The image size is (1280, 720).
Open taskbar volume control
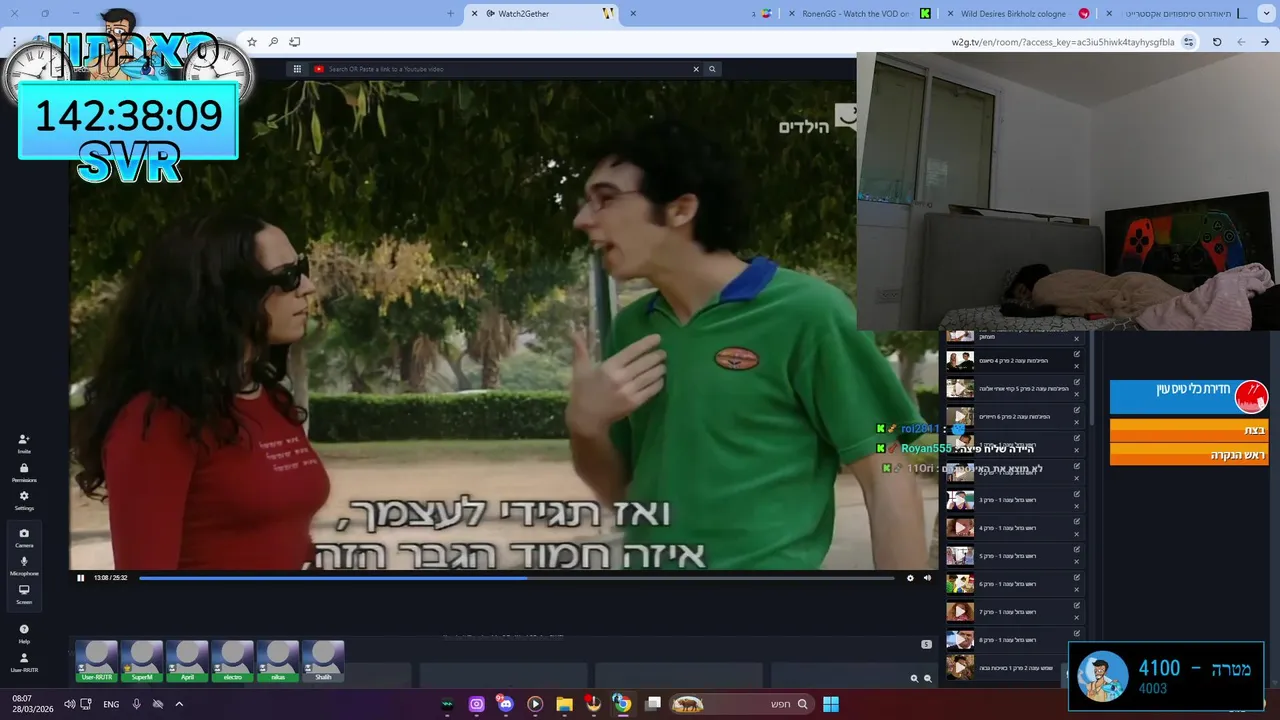coord(70,704)
